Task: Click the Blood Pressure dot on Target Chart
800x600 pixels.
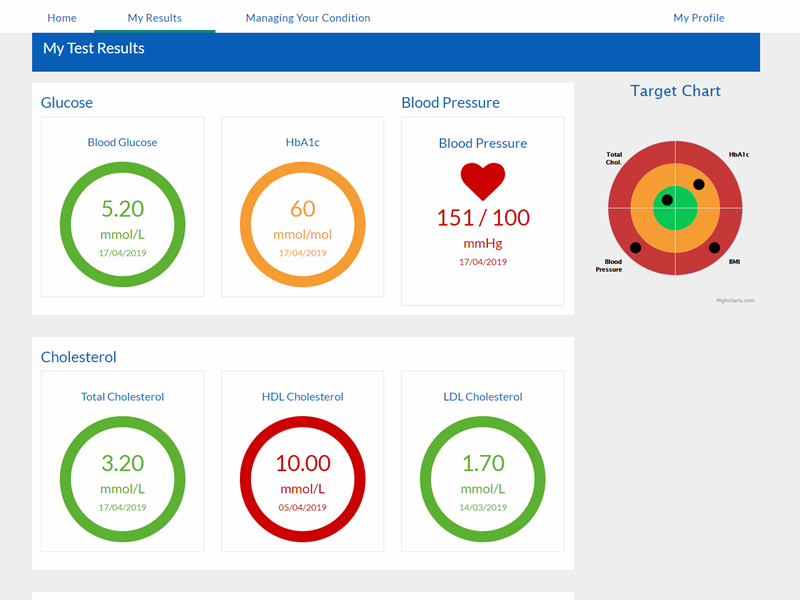Action: tap(635, 247)
